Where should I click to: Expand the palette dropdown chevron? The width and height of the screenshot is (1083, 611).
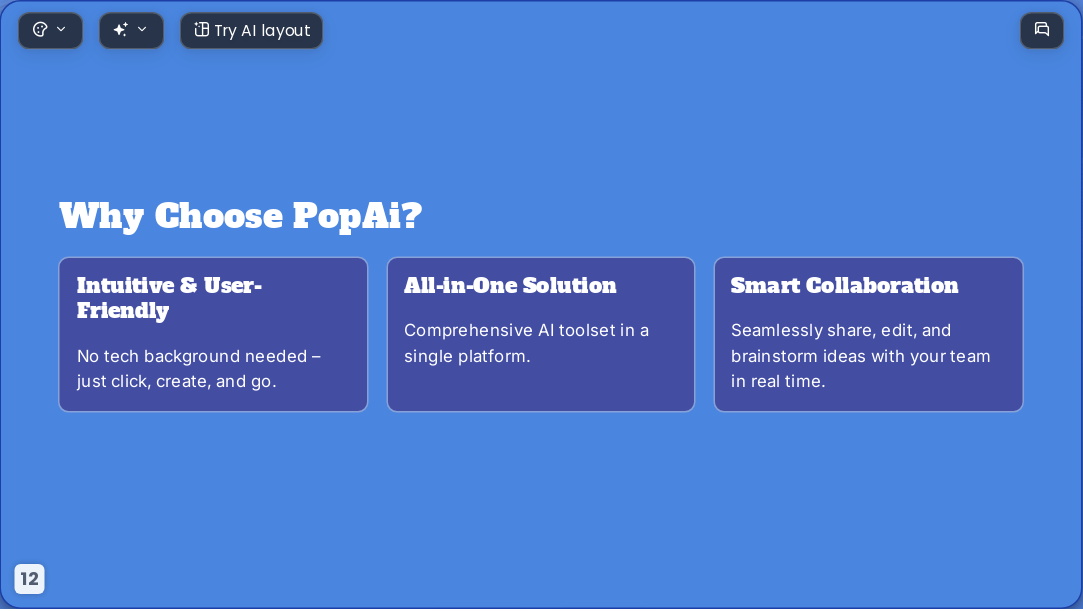pos(61,29)
